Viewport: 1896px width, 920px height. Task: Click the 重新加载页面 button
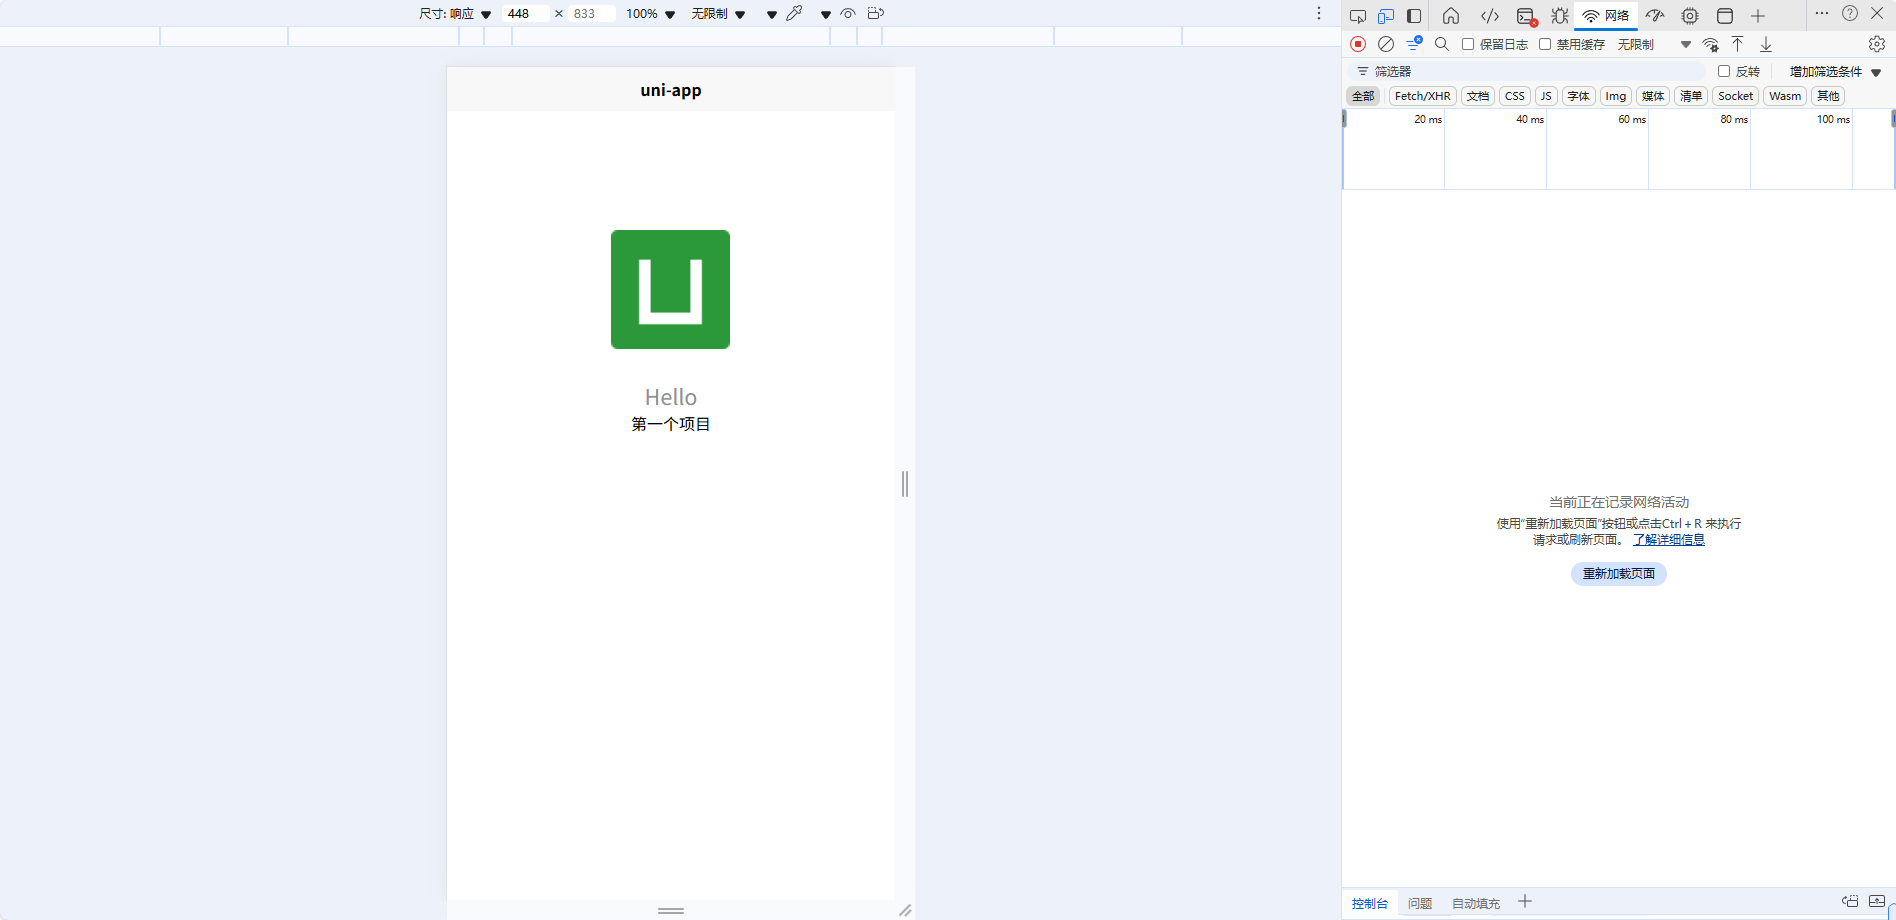[x=1618, y=574]
